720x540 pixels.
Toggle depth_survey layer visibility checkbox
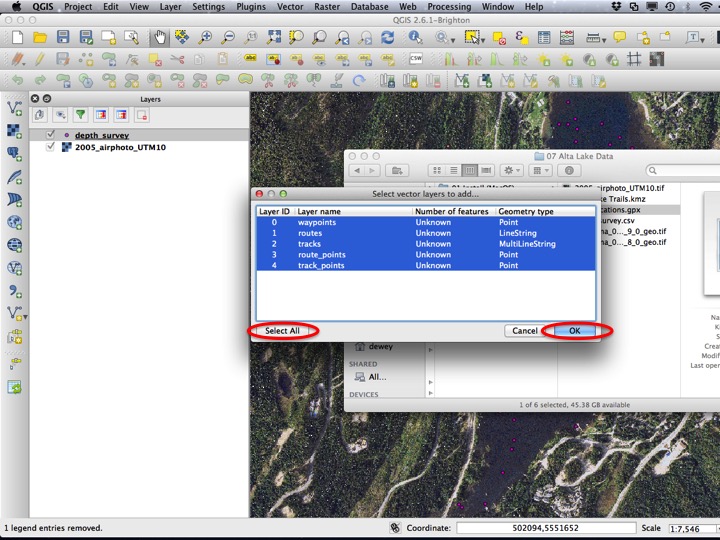[x=50, y=135]
